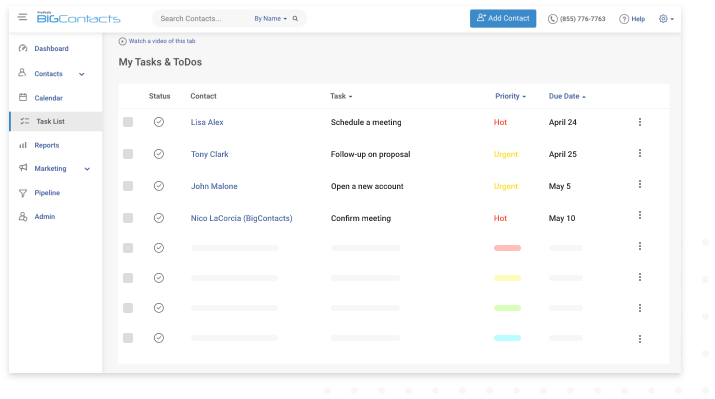Tick the Nico LaCorcia row checkbox
Image resolution: width=715 pixels, height=399 pixels.
pos(128,218)
